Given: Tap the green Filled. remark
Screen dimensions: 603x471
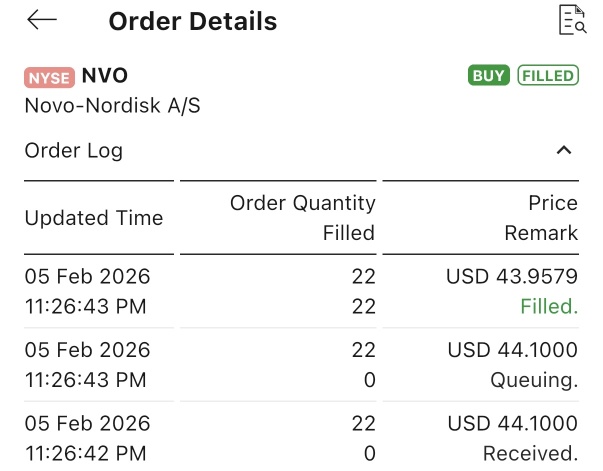Looking at the screenshot, I should pos(549,306).
